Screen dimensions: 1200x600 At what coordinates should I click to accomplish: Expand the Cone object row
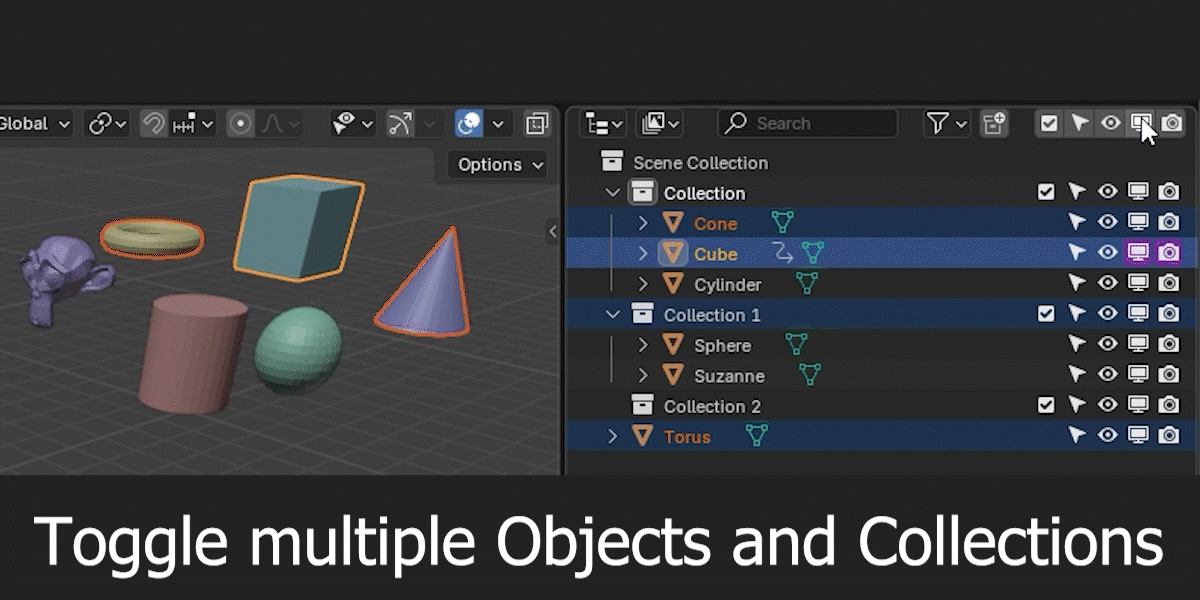point(643,223)
